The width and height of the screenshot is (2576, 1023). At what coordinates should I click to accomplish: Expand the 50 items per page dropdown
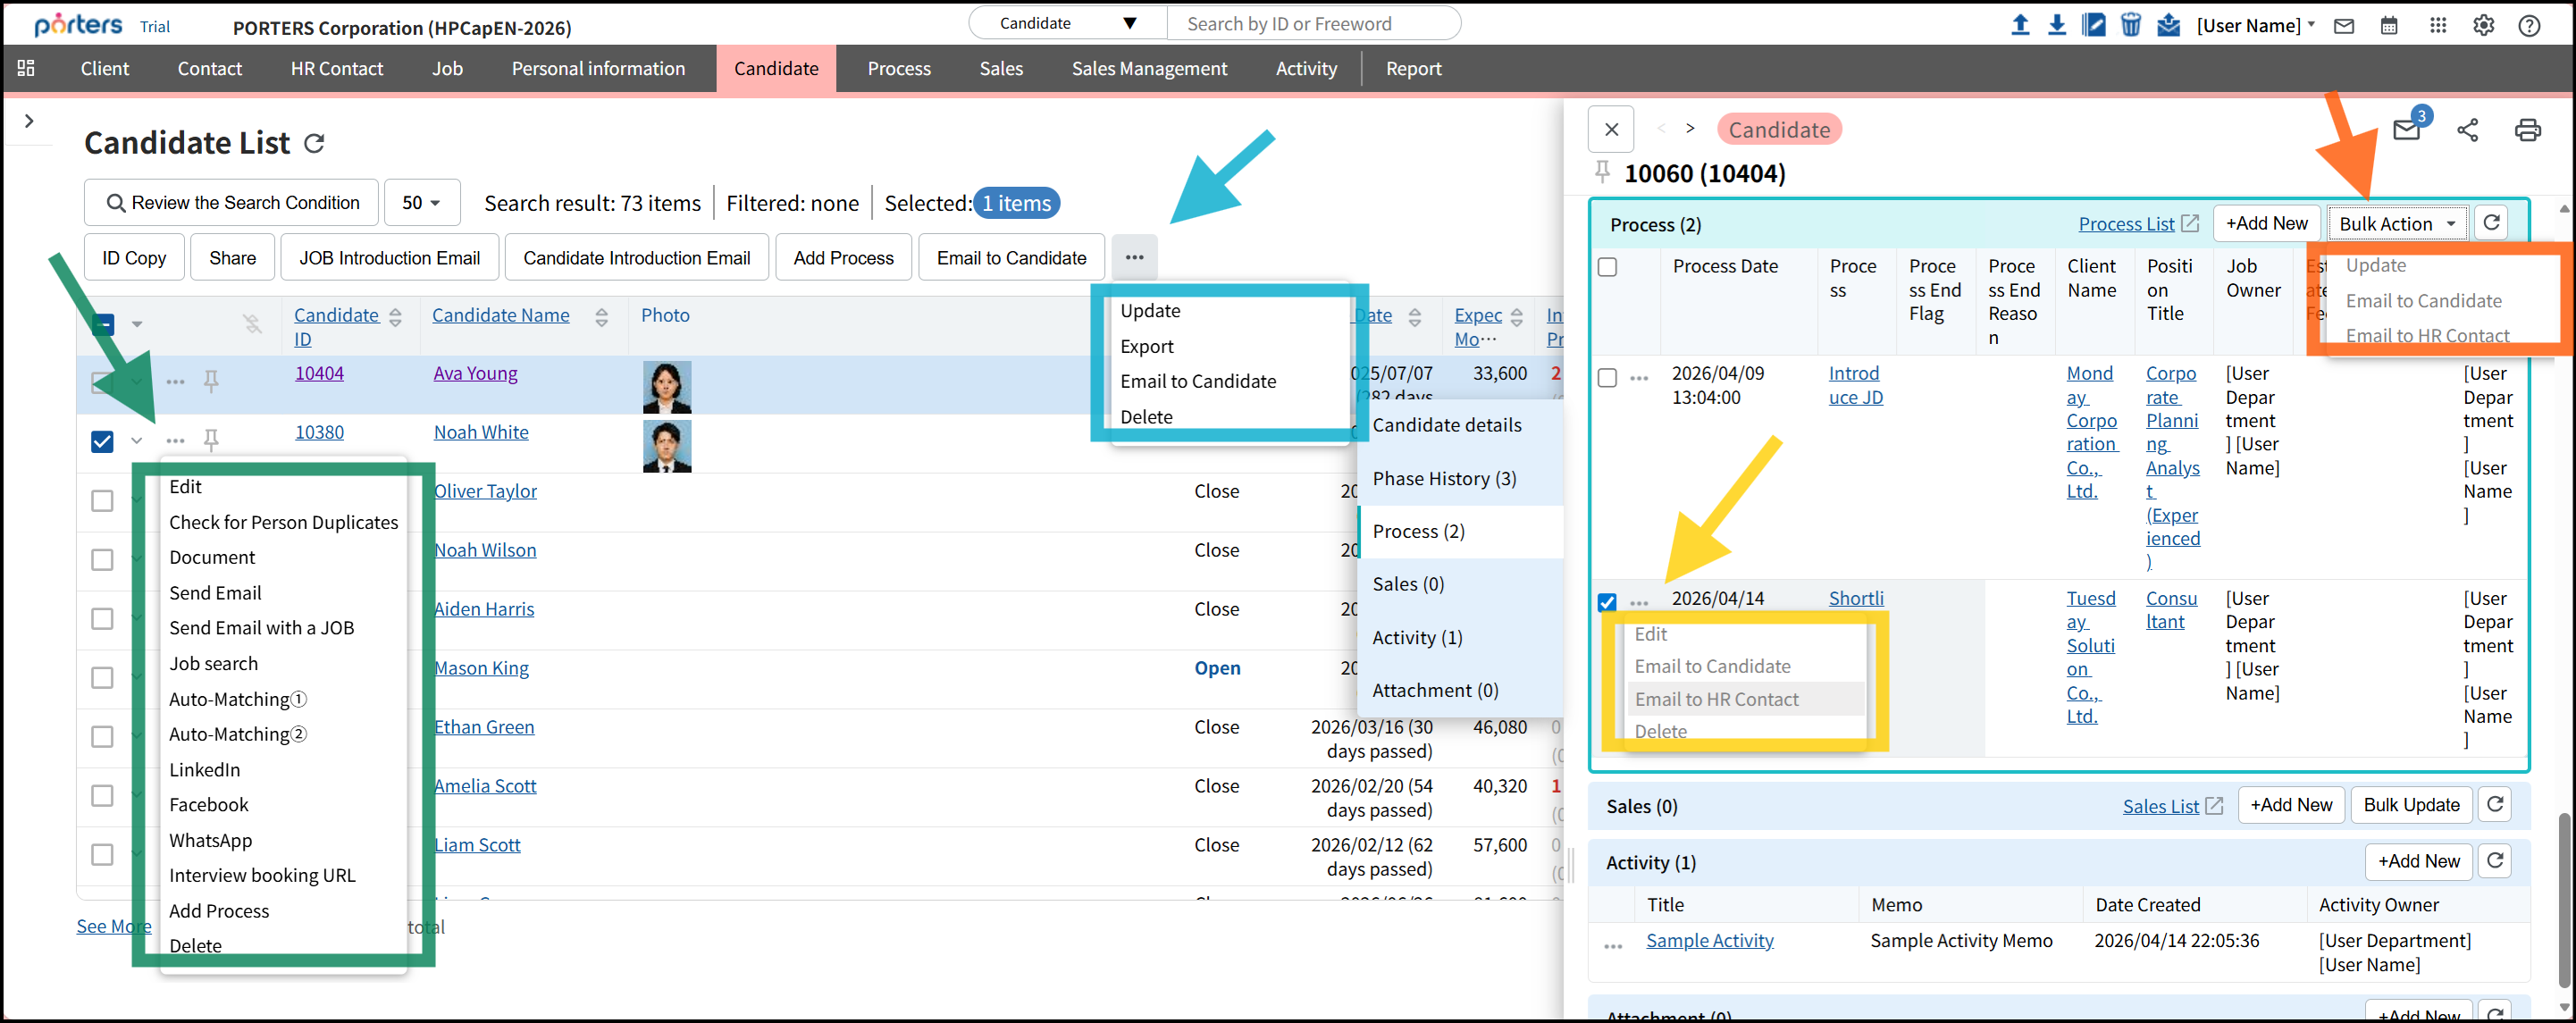421,203
